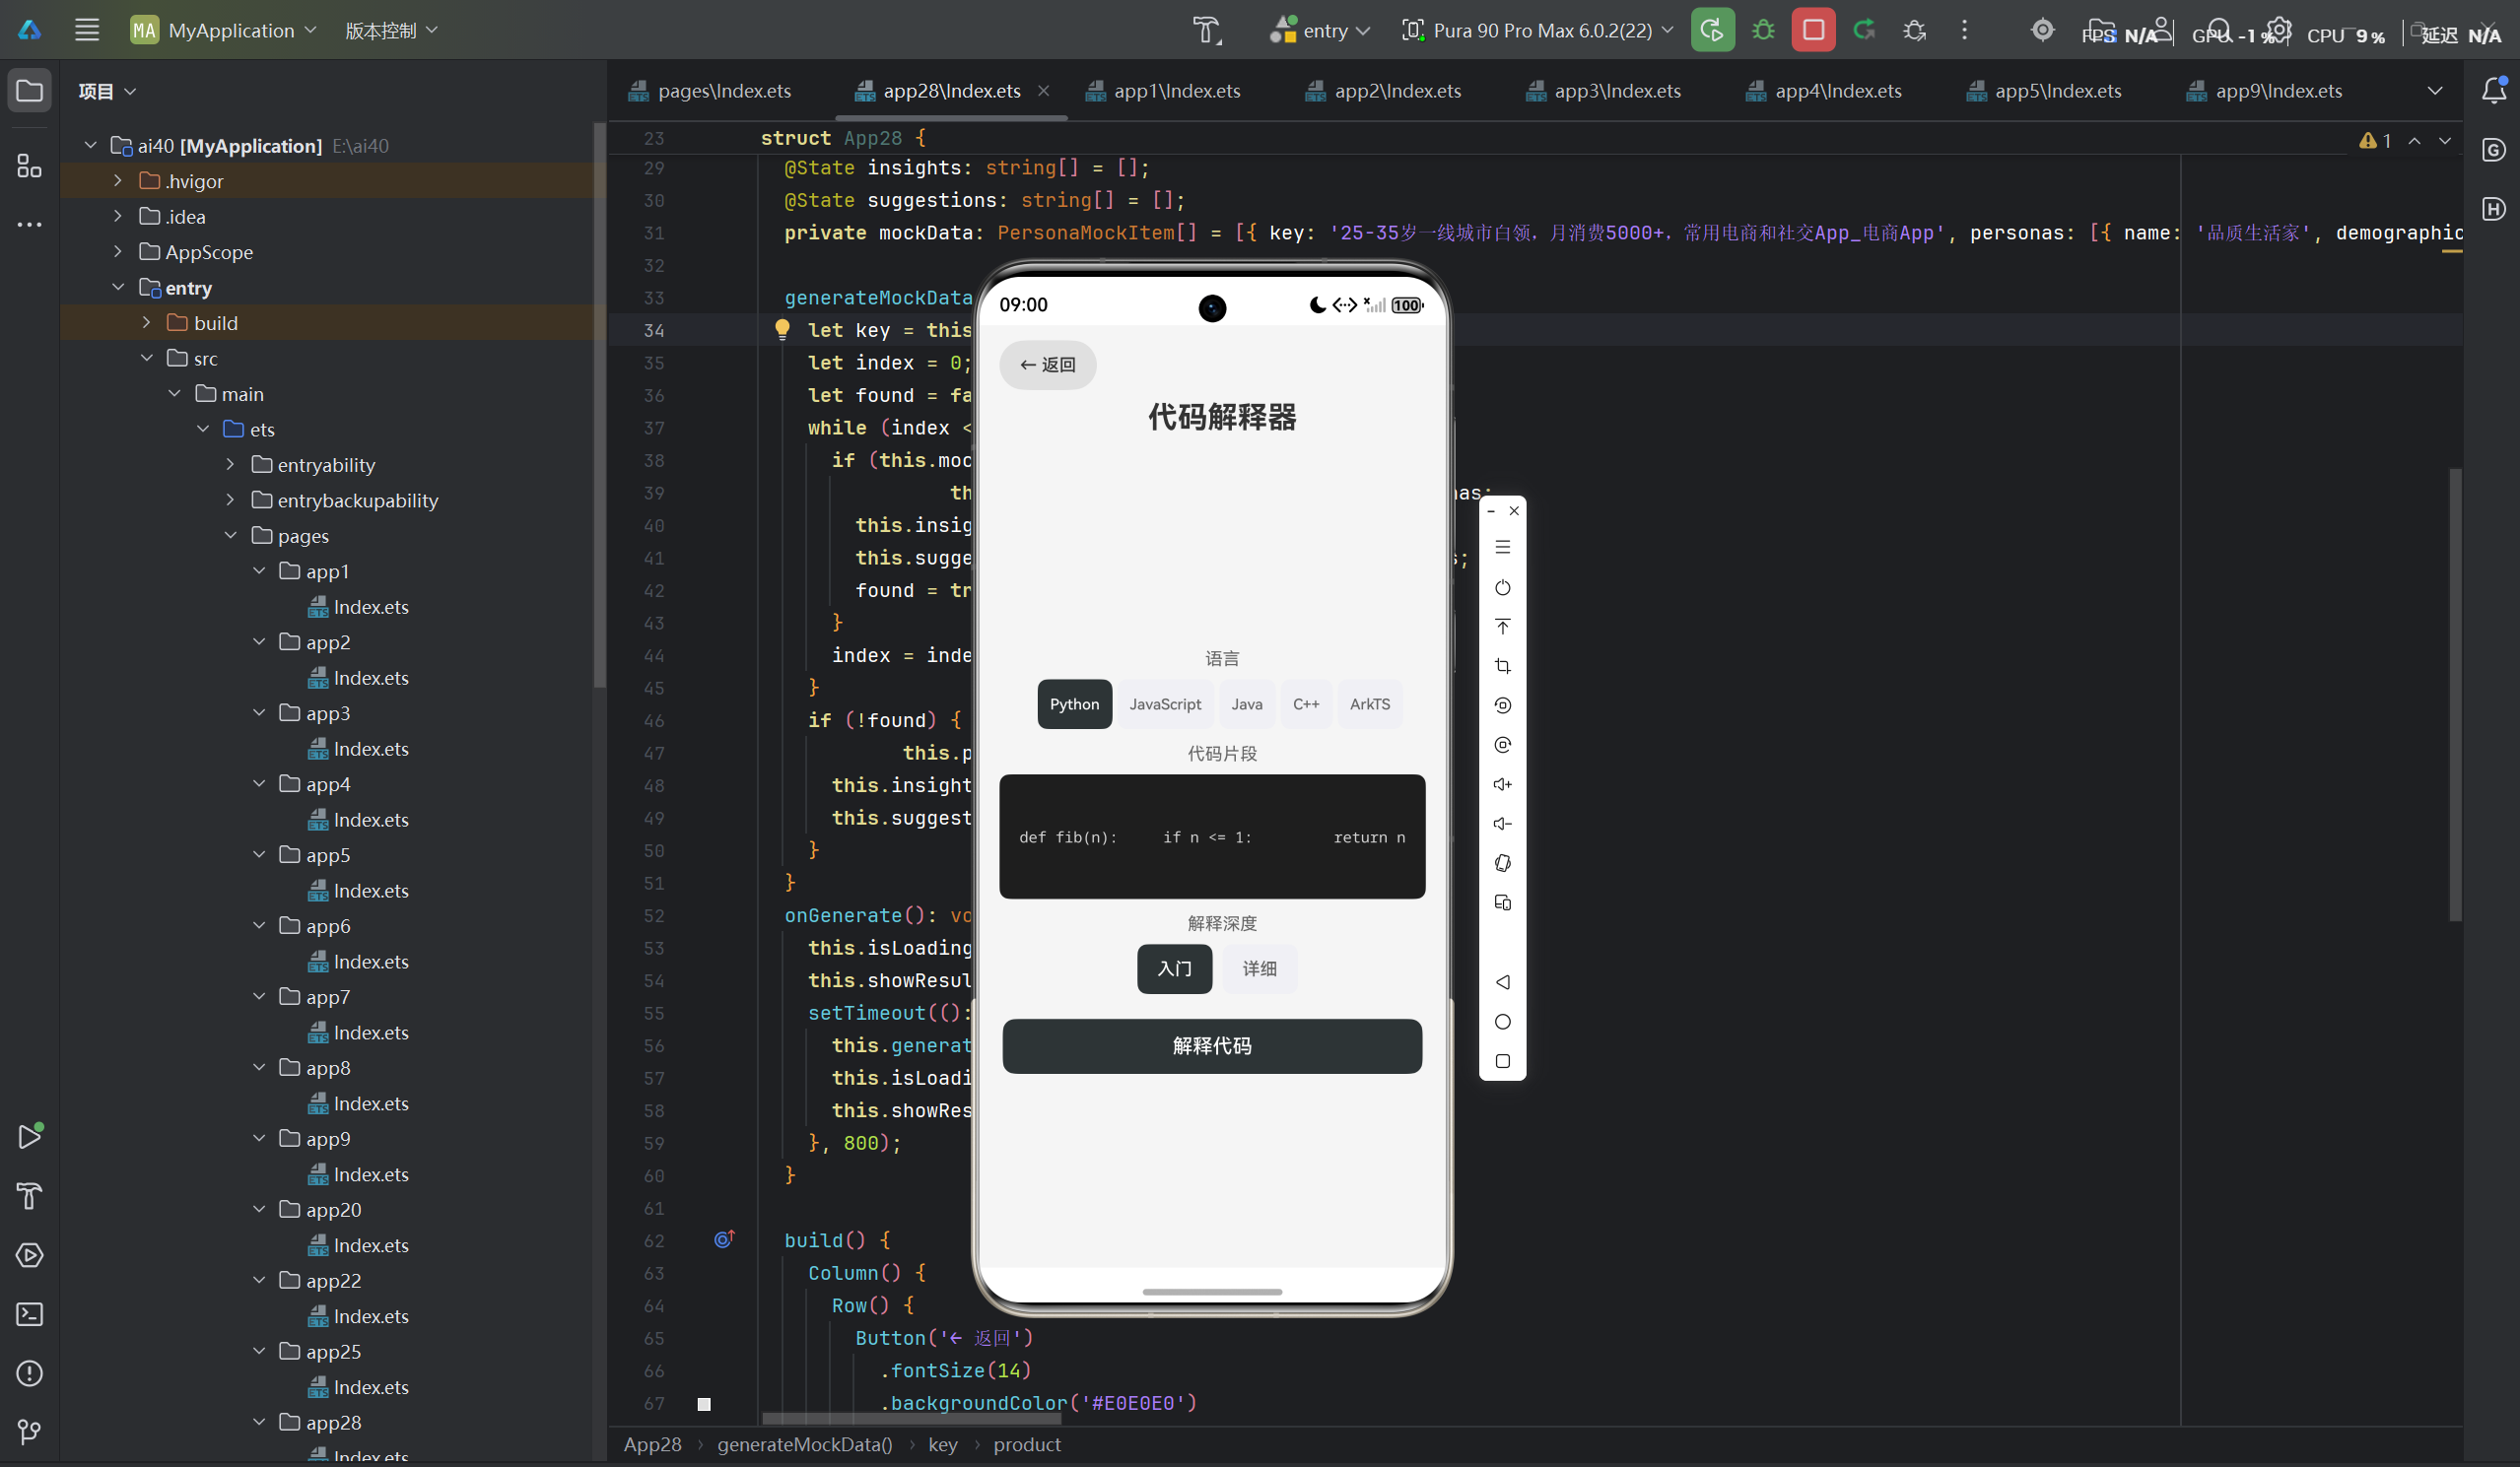The width and height of the screenshot is (2520, 1467).
Task: Click emulator volume down icon
Action: (1502, 824)
